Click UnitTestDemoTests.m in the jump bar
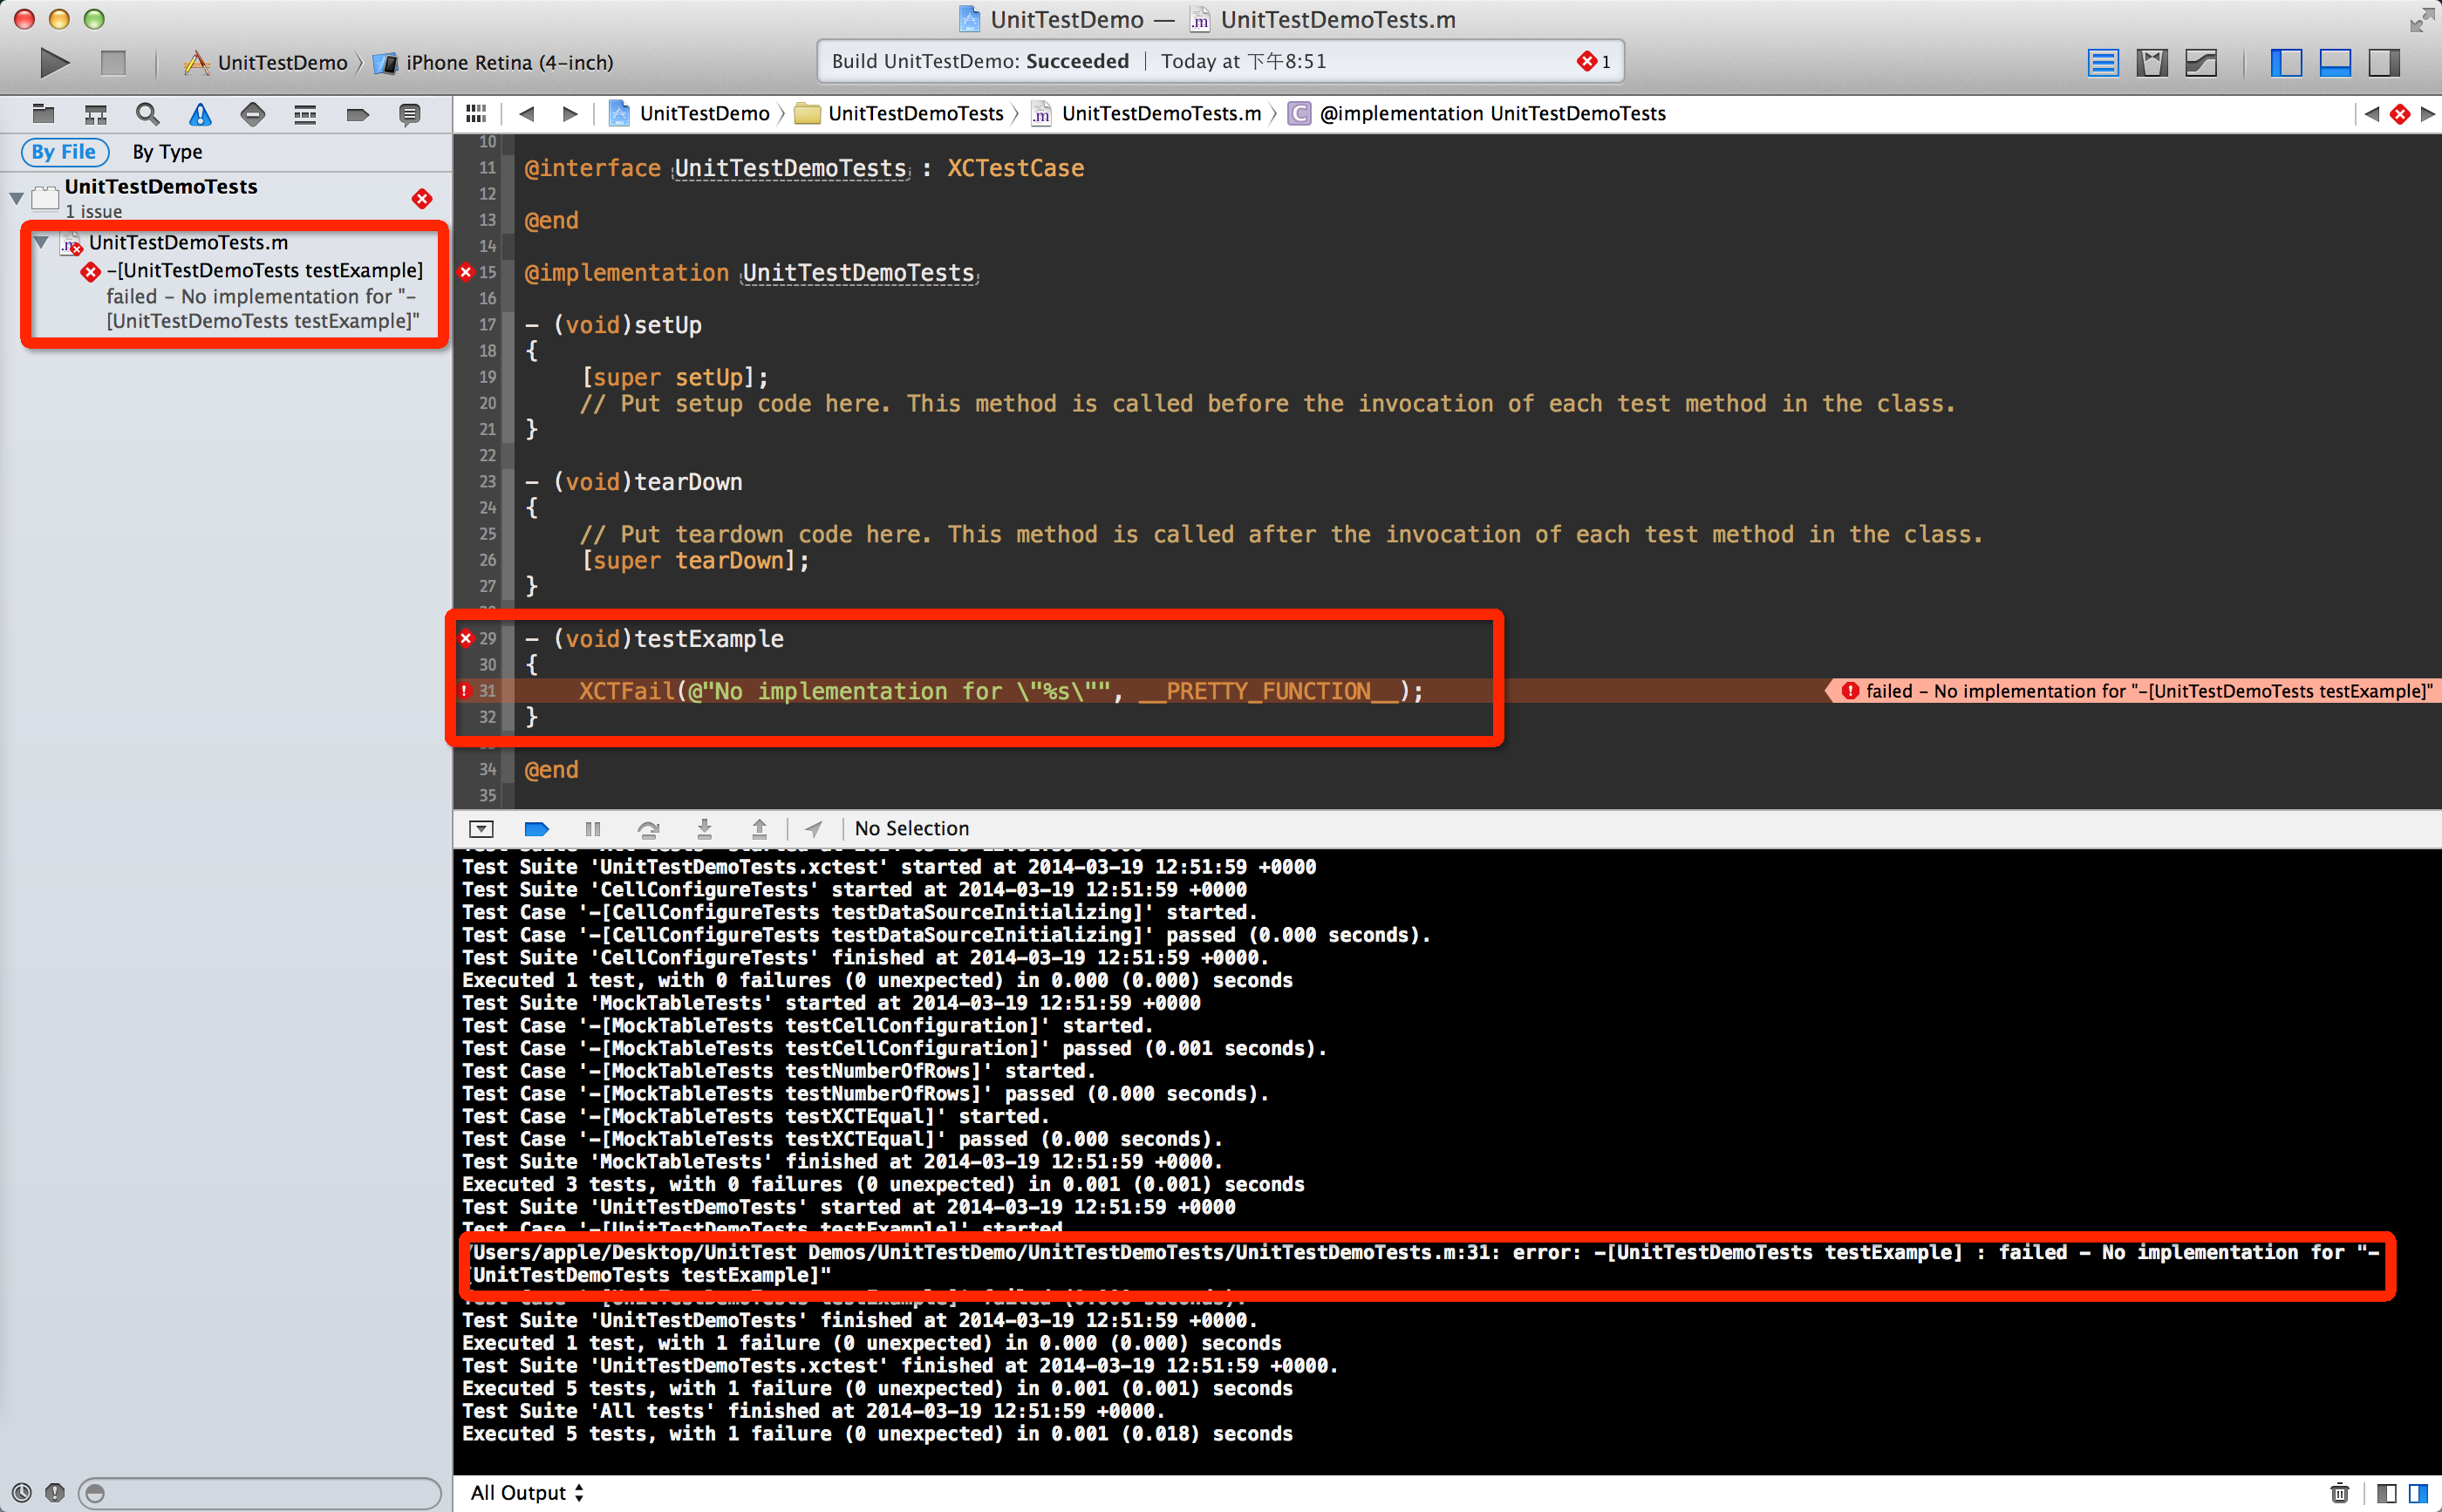This screenshot has height=1512, width=2442. click(x=1146, y=114)
